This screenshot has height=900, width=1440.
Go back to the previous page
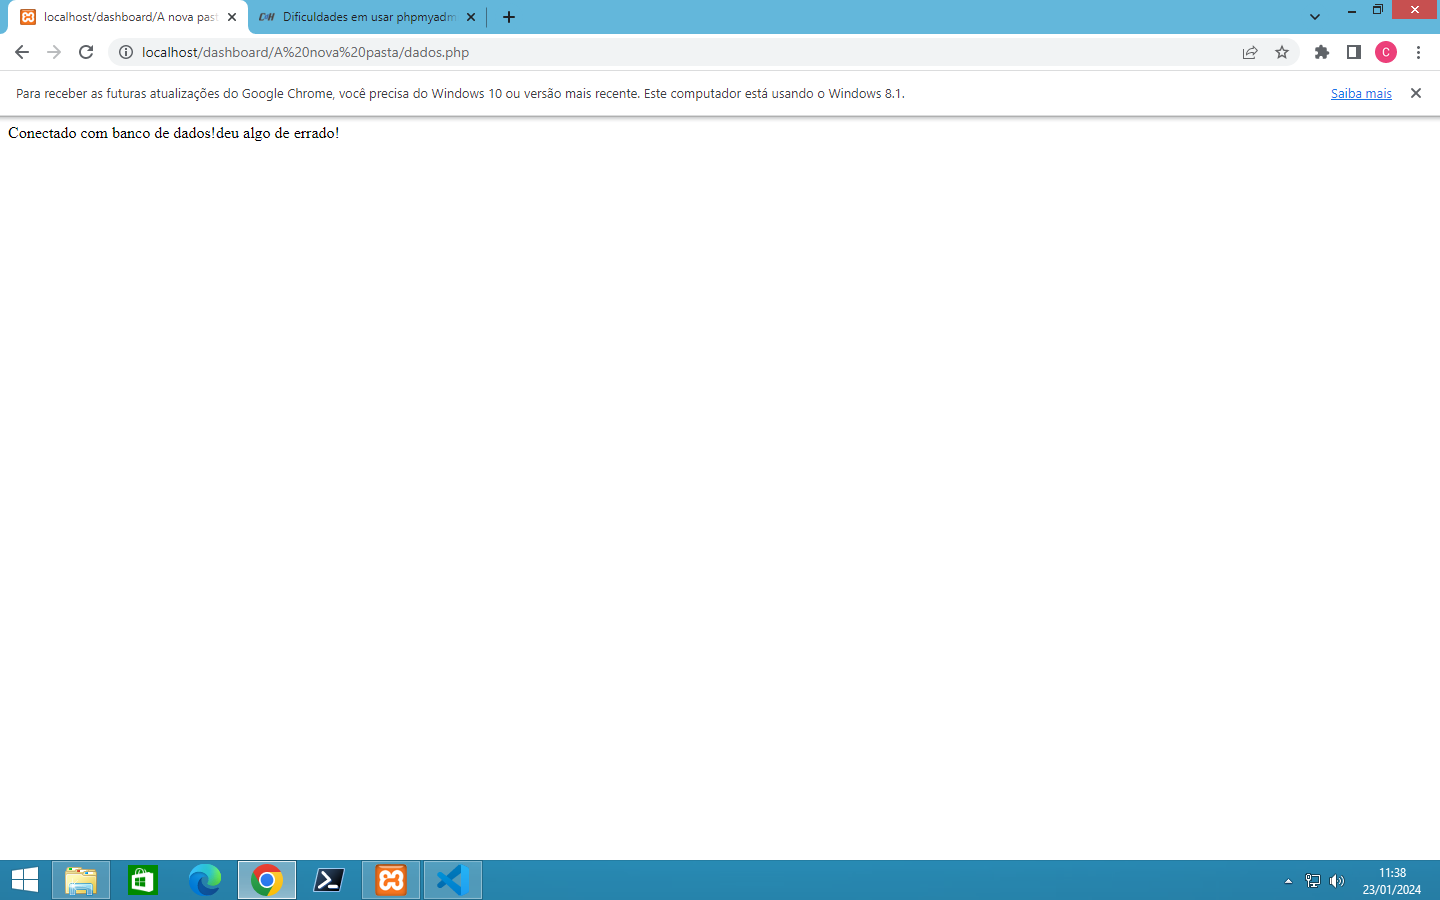[x=22, y=52]
